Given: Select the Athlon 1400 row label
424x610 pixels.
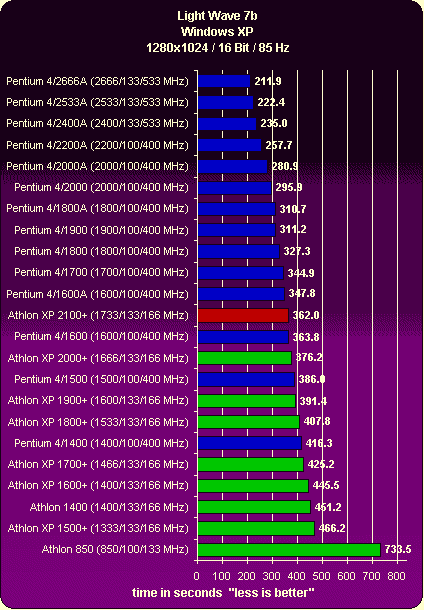Looking at the screenshot, I should tap(109, 507).
